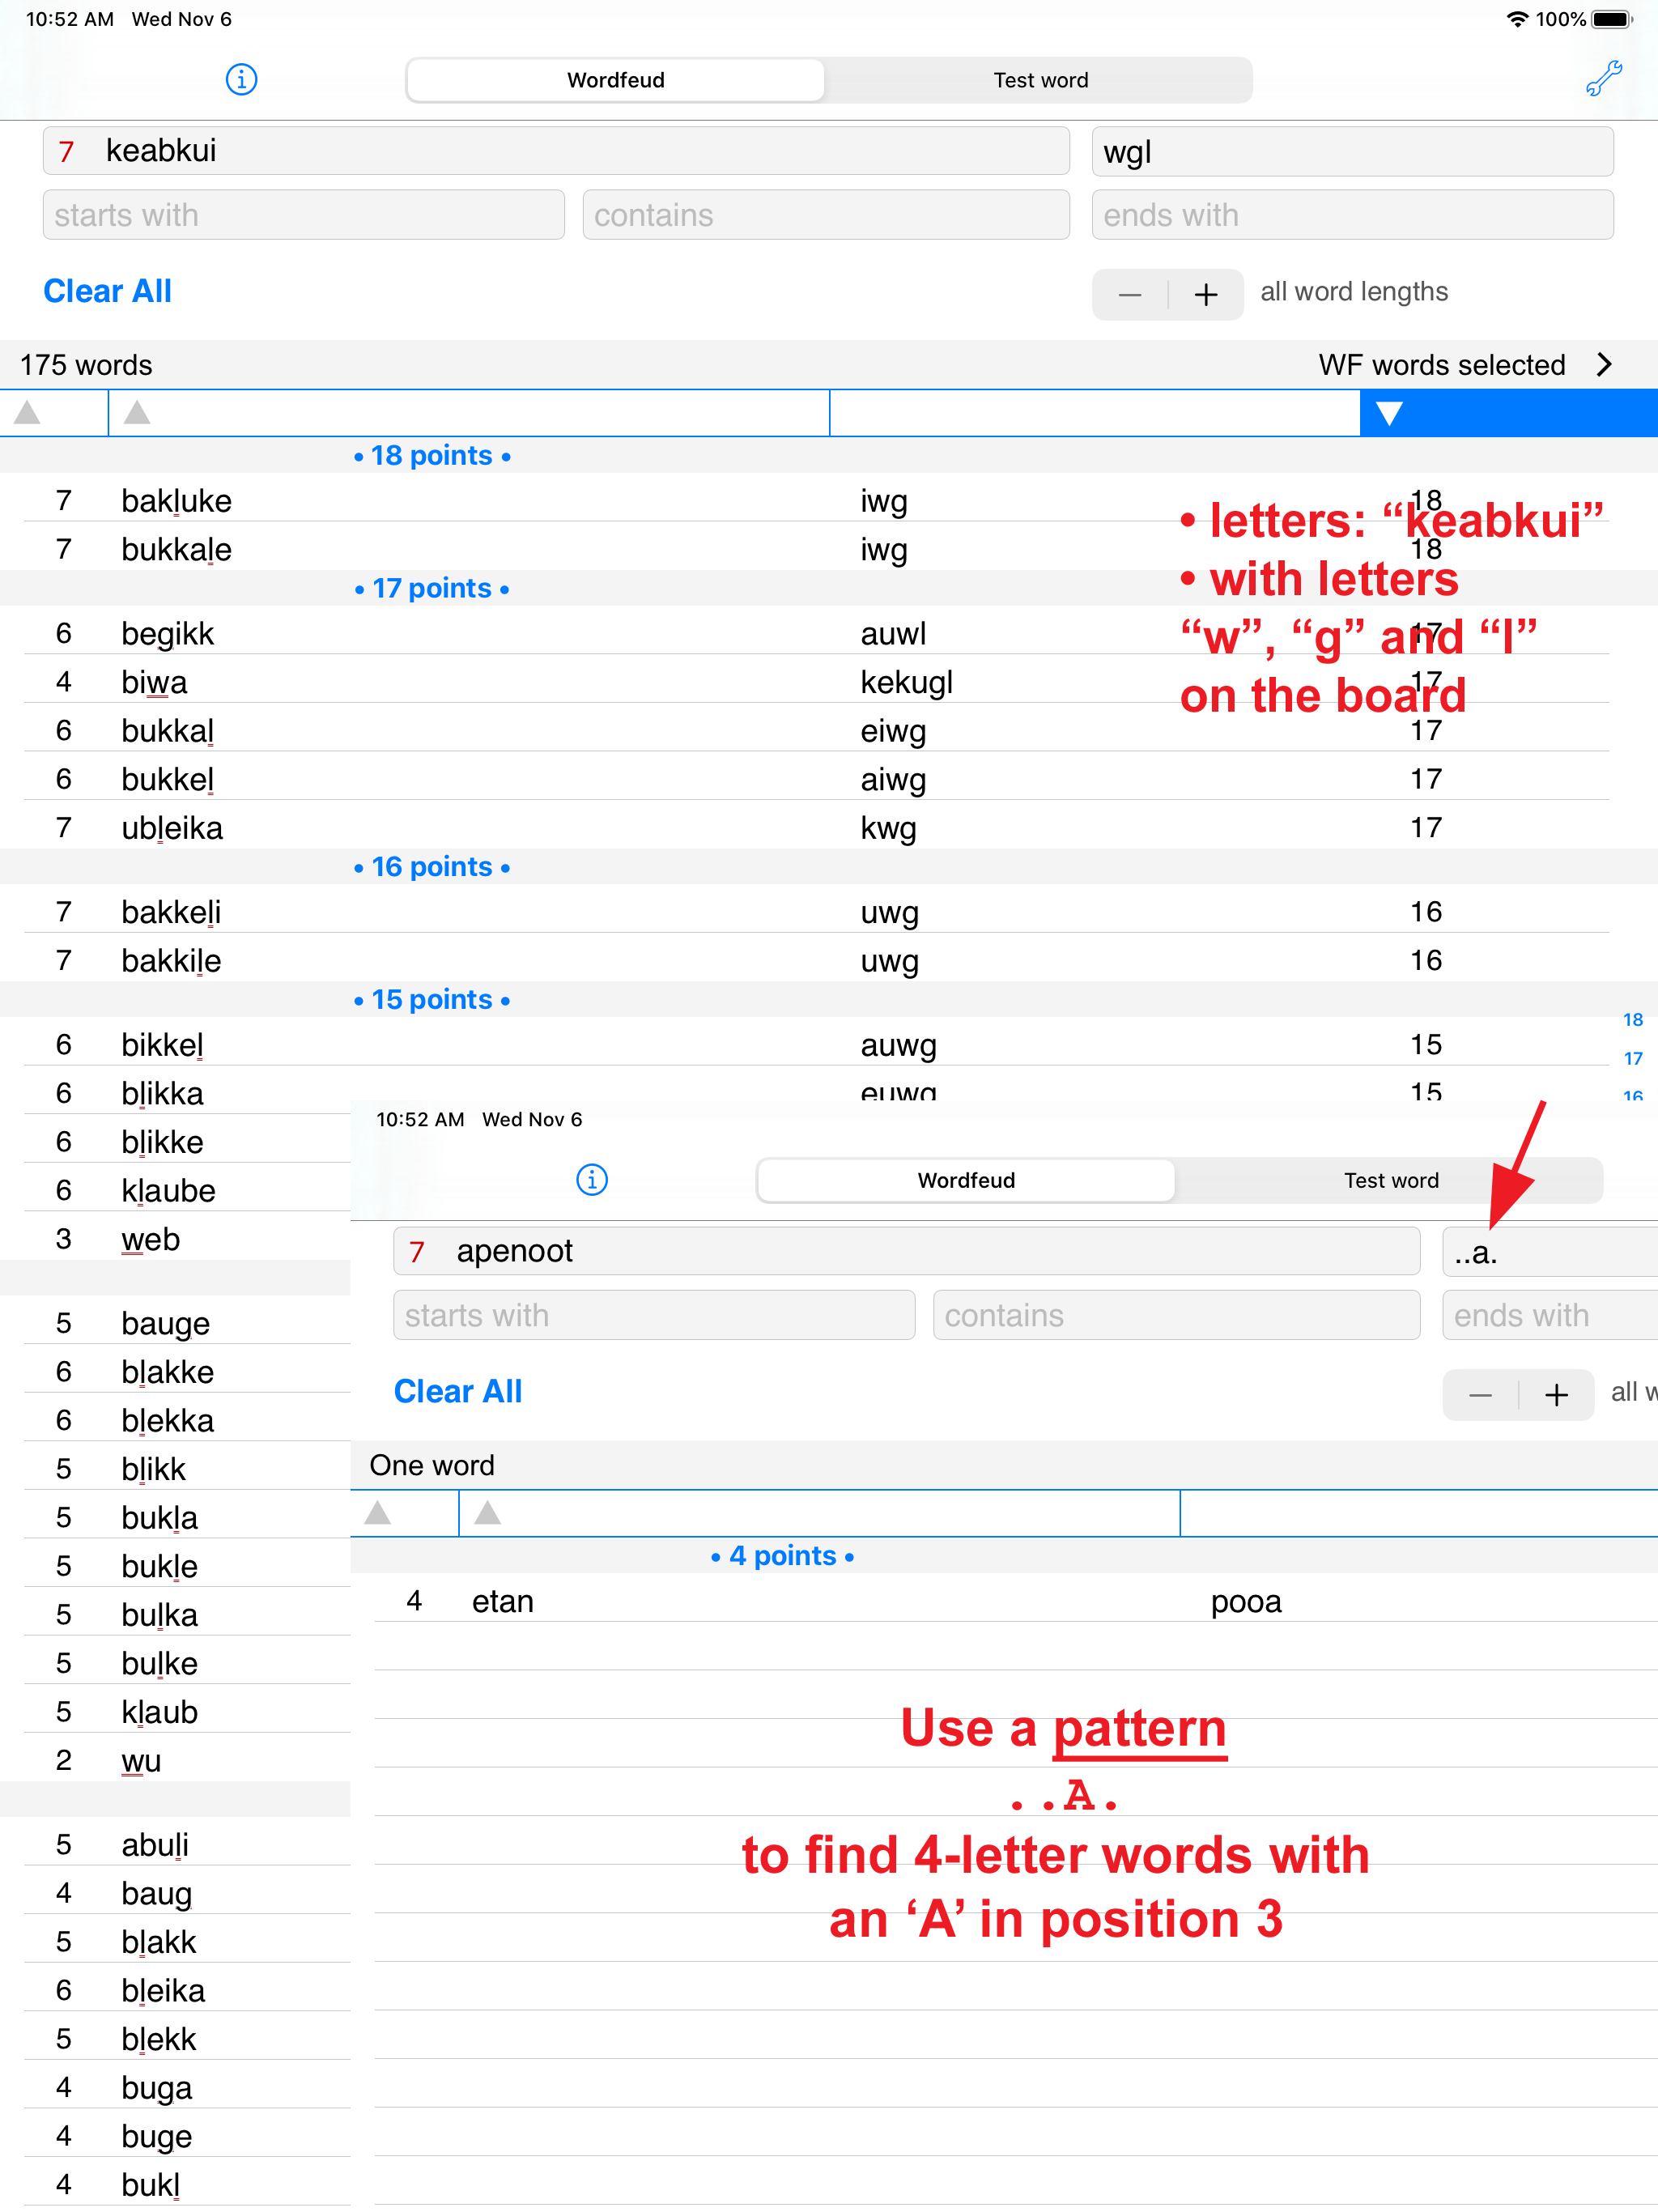Sort by word length using the first triangle
The width and height of the screenshot is (1658, 2212).
pyautogui.click(x=27, y=412)
